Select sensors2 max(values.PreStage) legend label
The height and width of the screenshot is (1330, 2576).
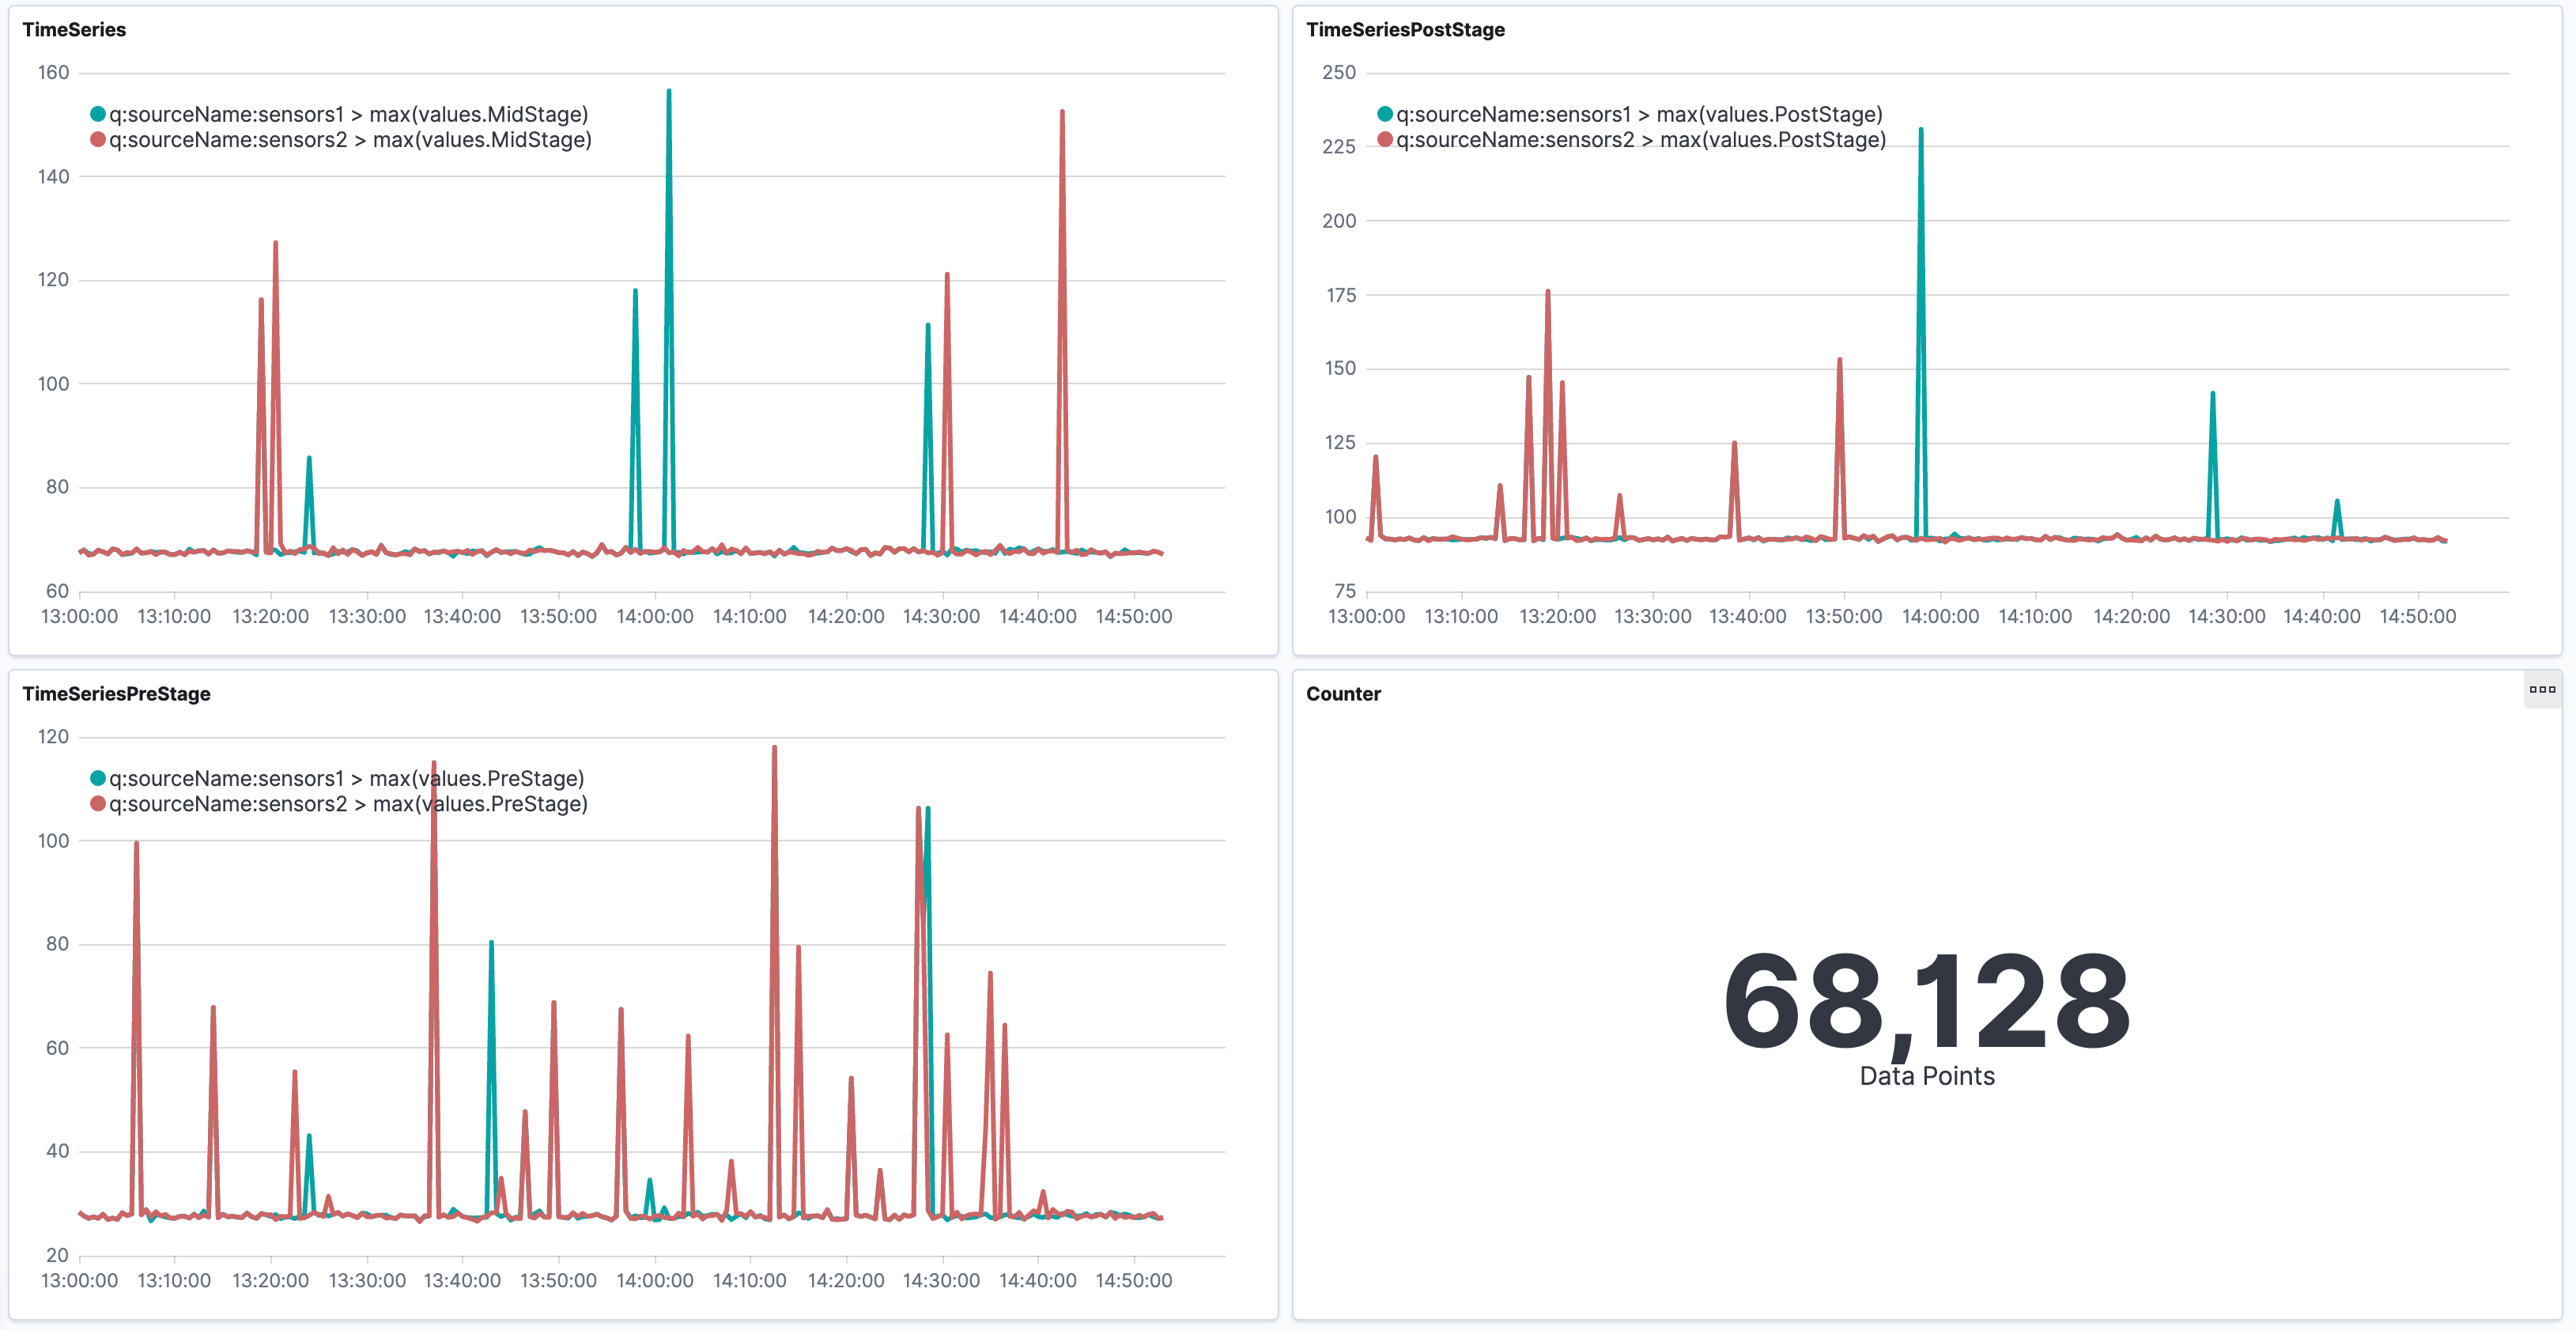click(348, 804)
